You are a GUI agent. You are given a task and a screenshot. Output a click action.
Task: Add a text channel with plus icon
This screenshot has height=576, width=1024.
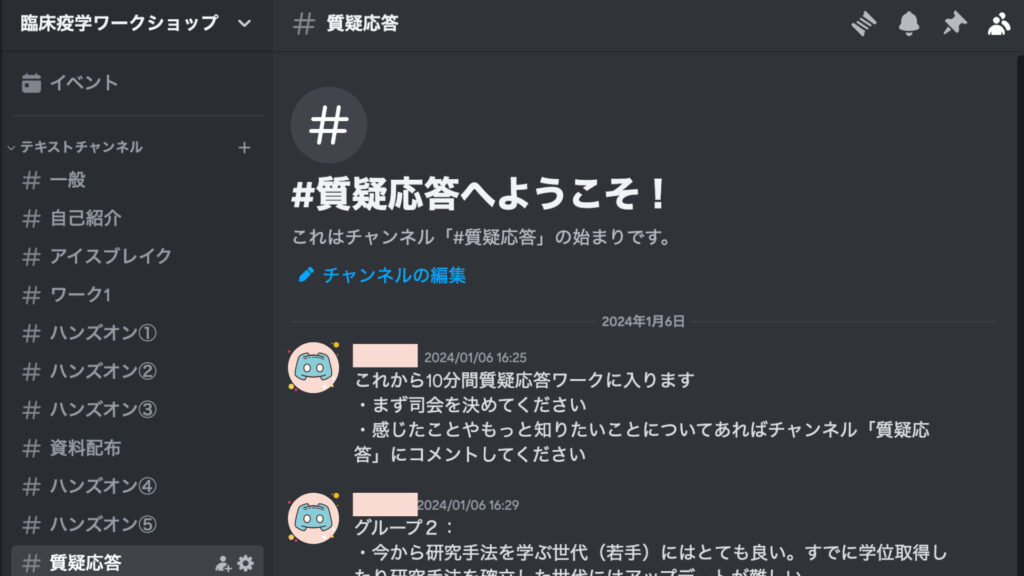244,148
